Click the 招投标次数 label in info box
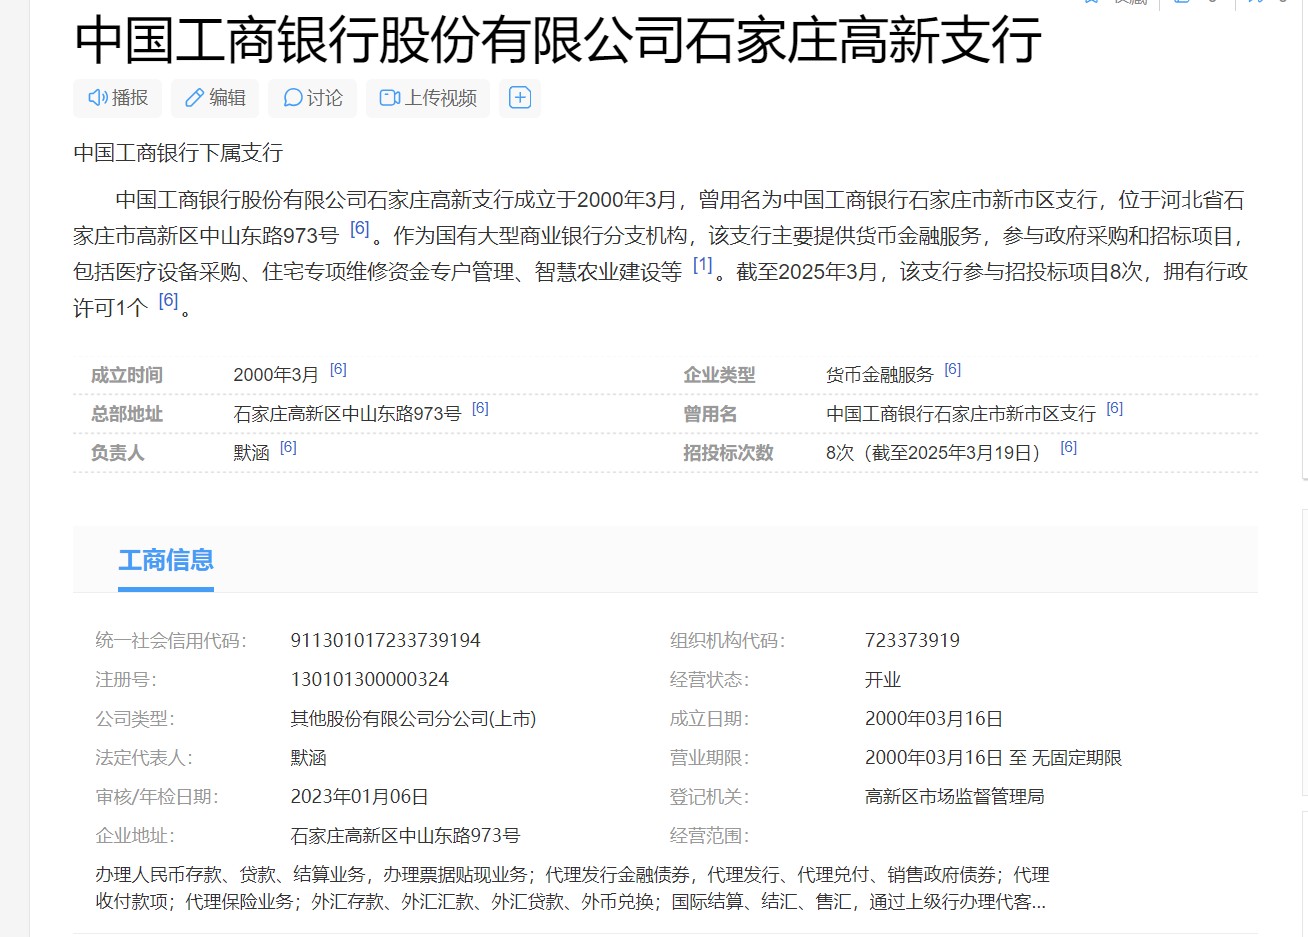Viewport: 1308px width, 937px height. click(728, 453)
